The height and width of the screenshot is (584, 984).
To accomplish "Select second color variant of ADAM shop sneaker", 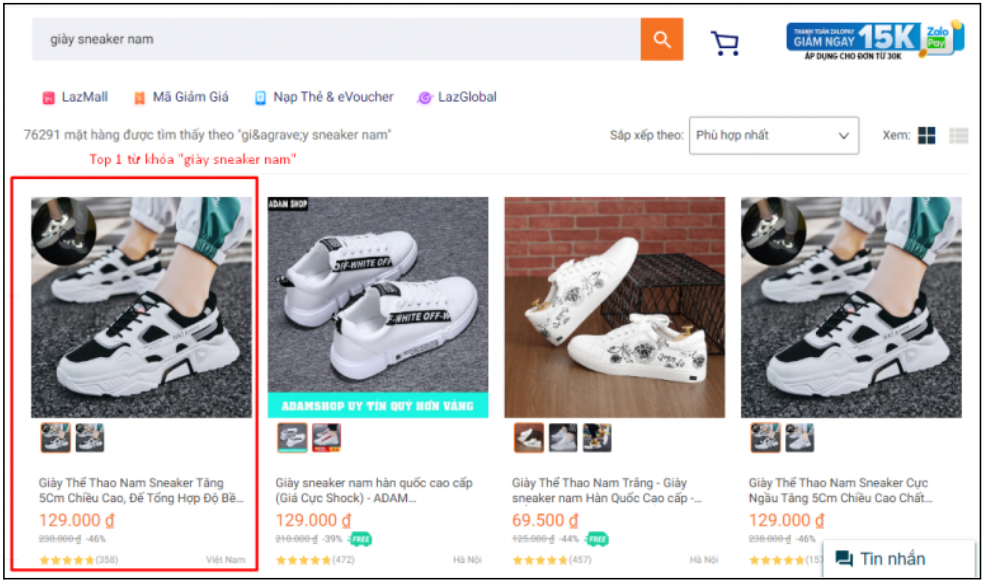I will 326,438.
